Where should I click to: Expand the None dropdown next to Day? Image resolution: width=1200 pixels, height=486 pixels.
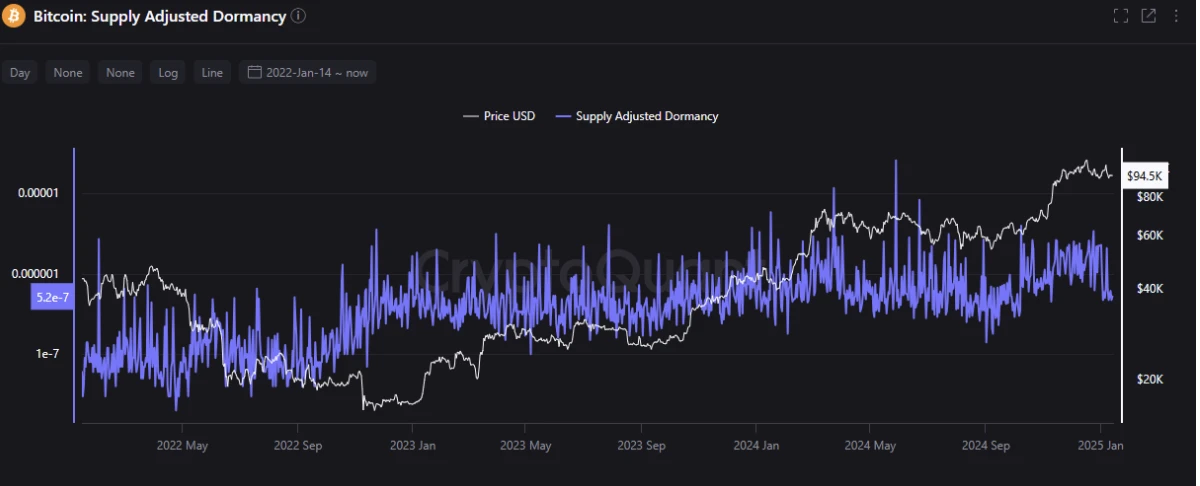coord(68,72)
